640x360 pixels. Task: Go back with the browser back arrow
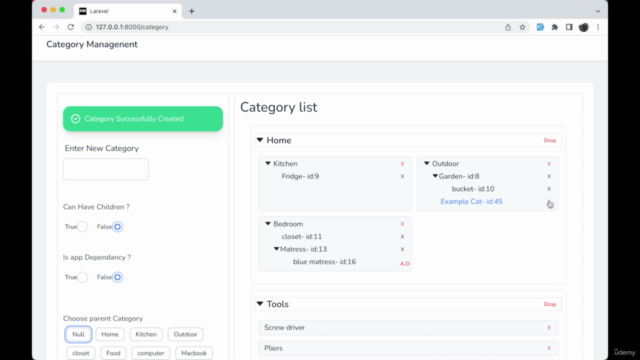(x=42, y=27)
